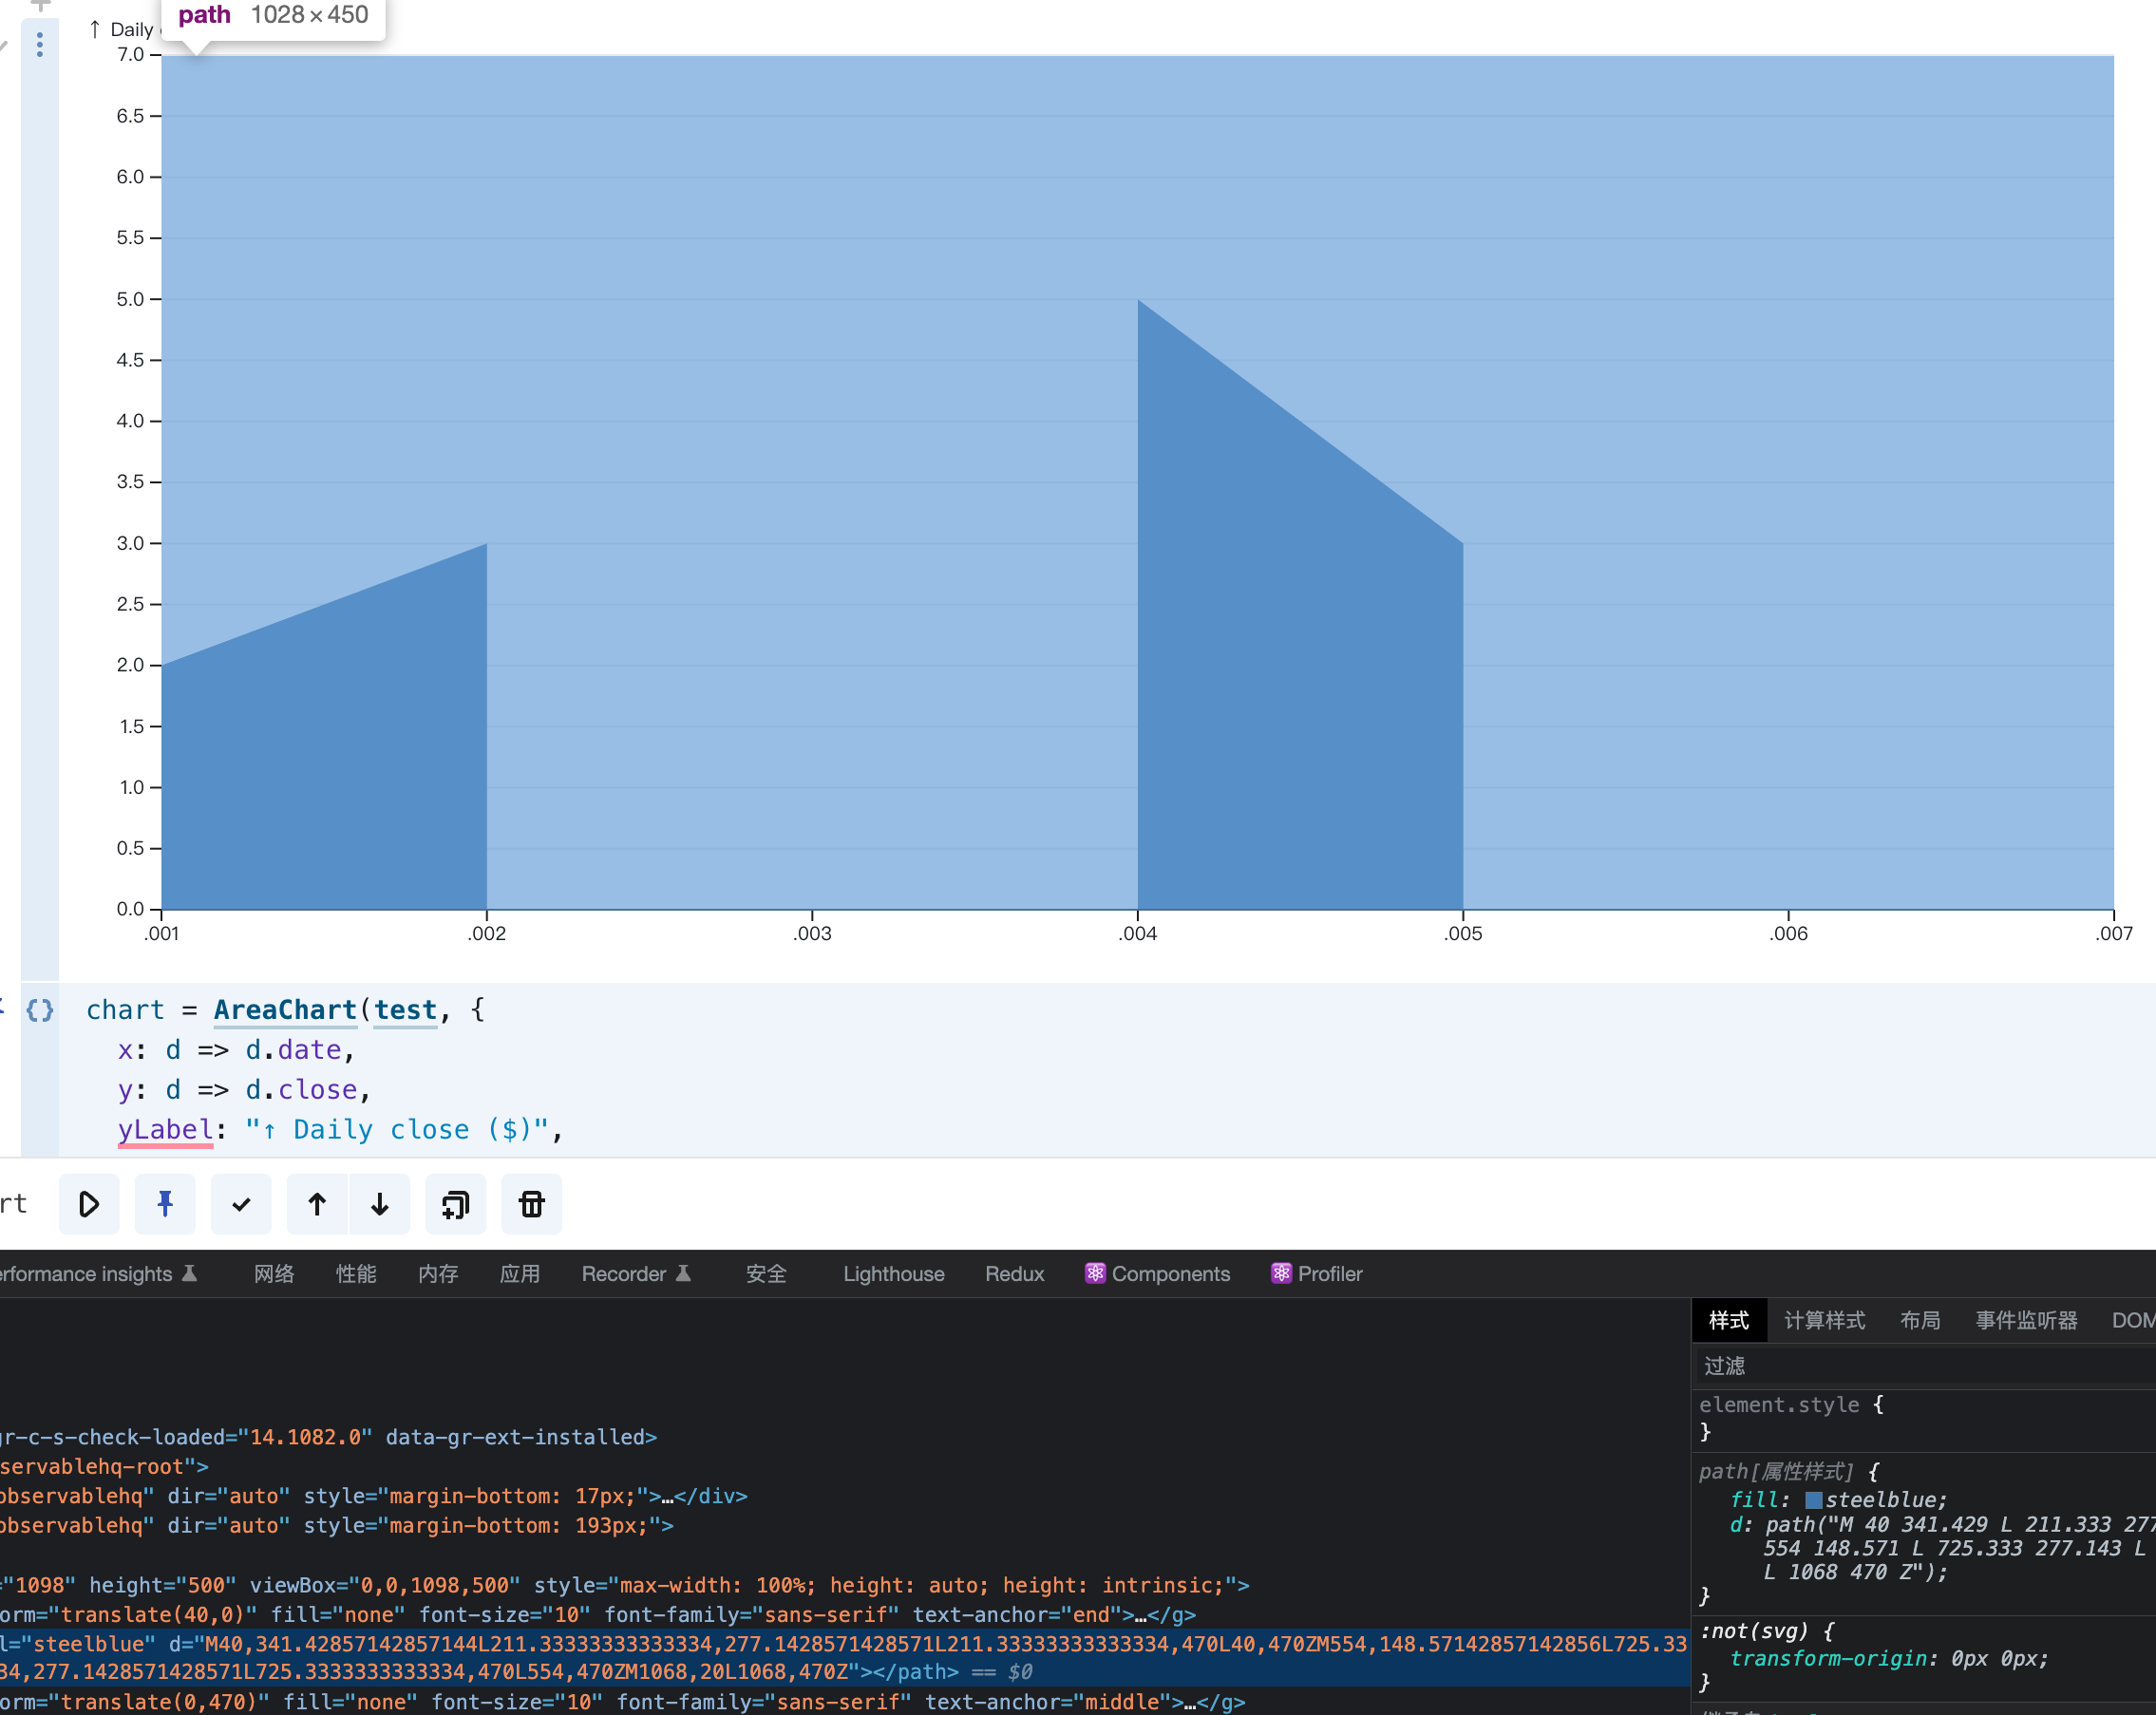This screenshot has height=1715, width=2156.
Task: Move the chart cell down
Action: pyautogui.click(x=380, y=1204)
